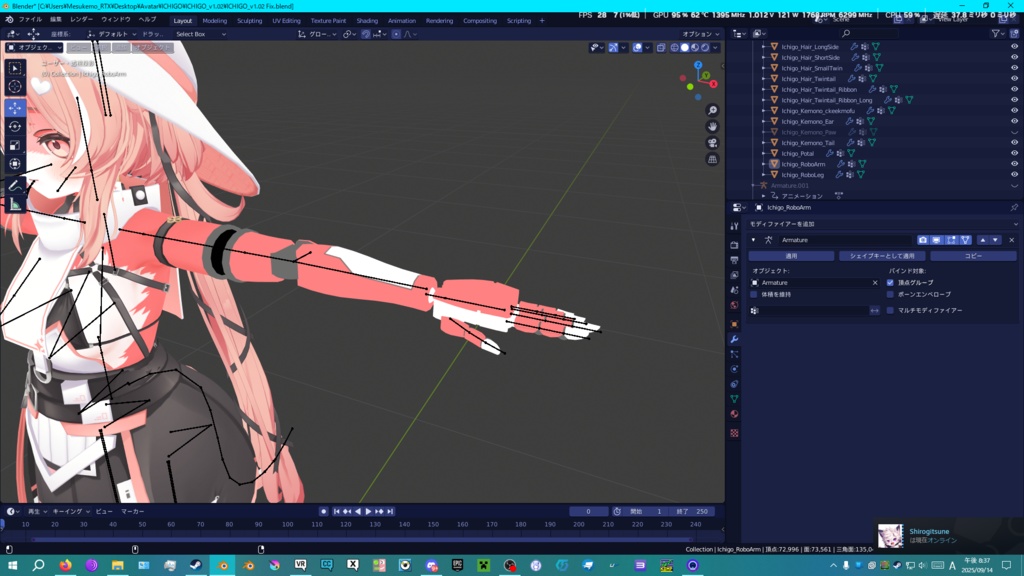Open the ファイル menu

pos(30,20)
